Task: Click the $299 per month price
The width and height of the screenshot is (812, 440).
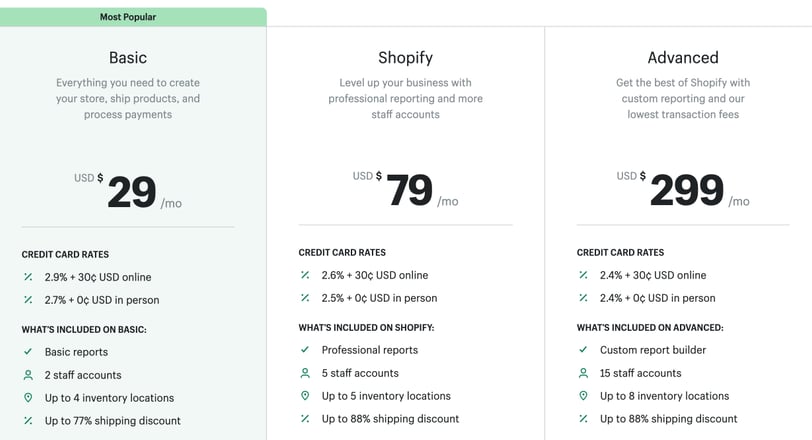Action: 683,189
